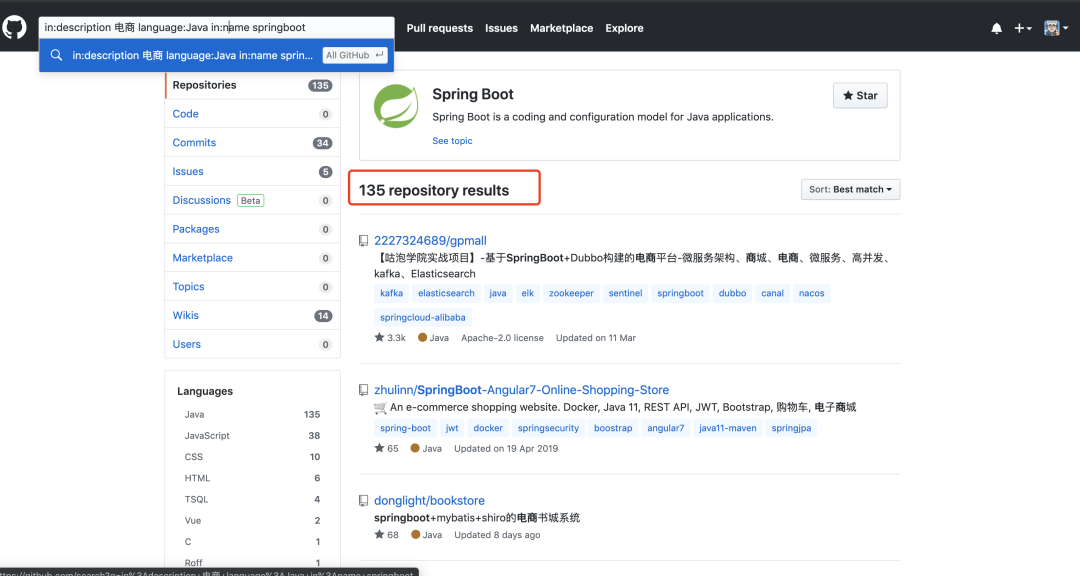
Task: Filter results by JavaScript language
Action: click(252, 435)
